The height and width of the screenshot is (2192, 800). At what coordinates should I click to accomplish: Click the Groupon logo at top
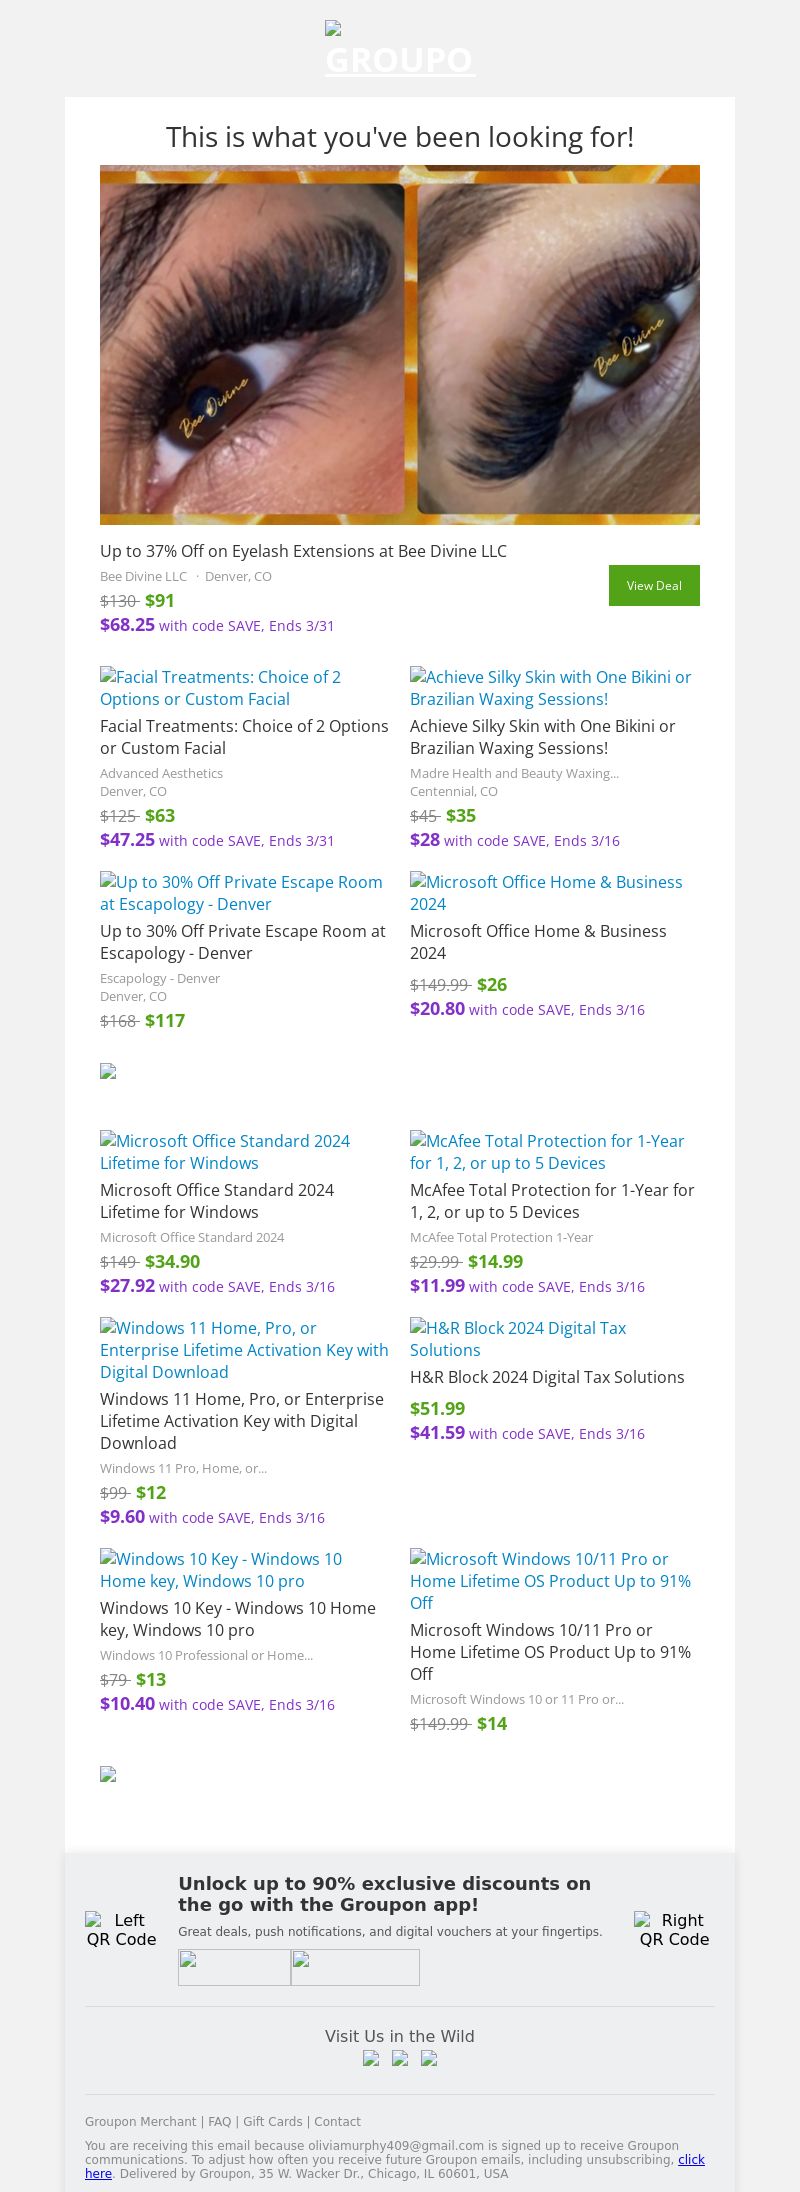(400, 50)
